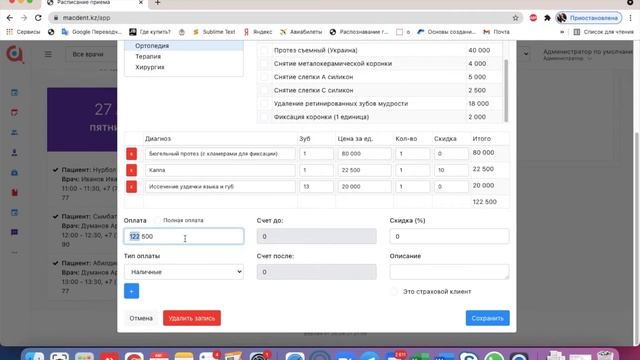
Task: Click the Скидка (%) field
Action: click(449, 236)
